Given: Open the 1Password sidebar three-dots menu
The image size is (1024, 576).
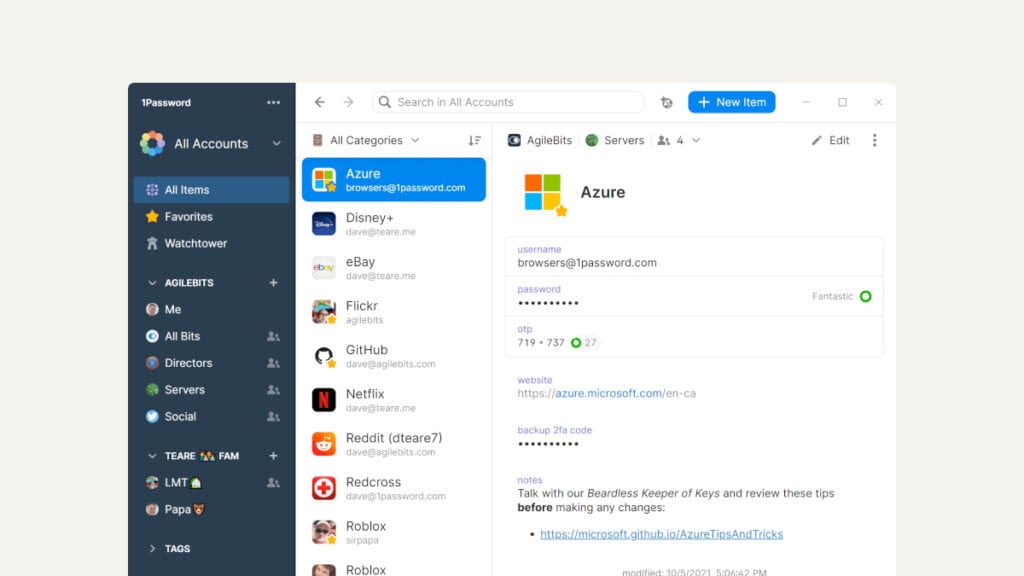Looking at the screenshot, I should click(x=273, y=103).
